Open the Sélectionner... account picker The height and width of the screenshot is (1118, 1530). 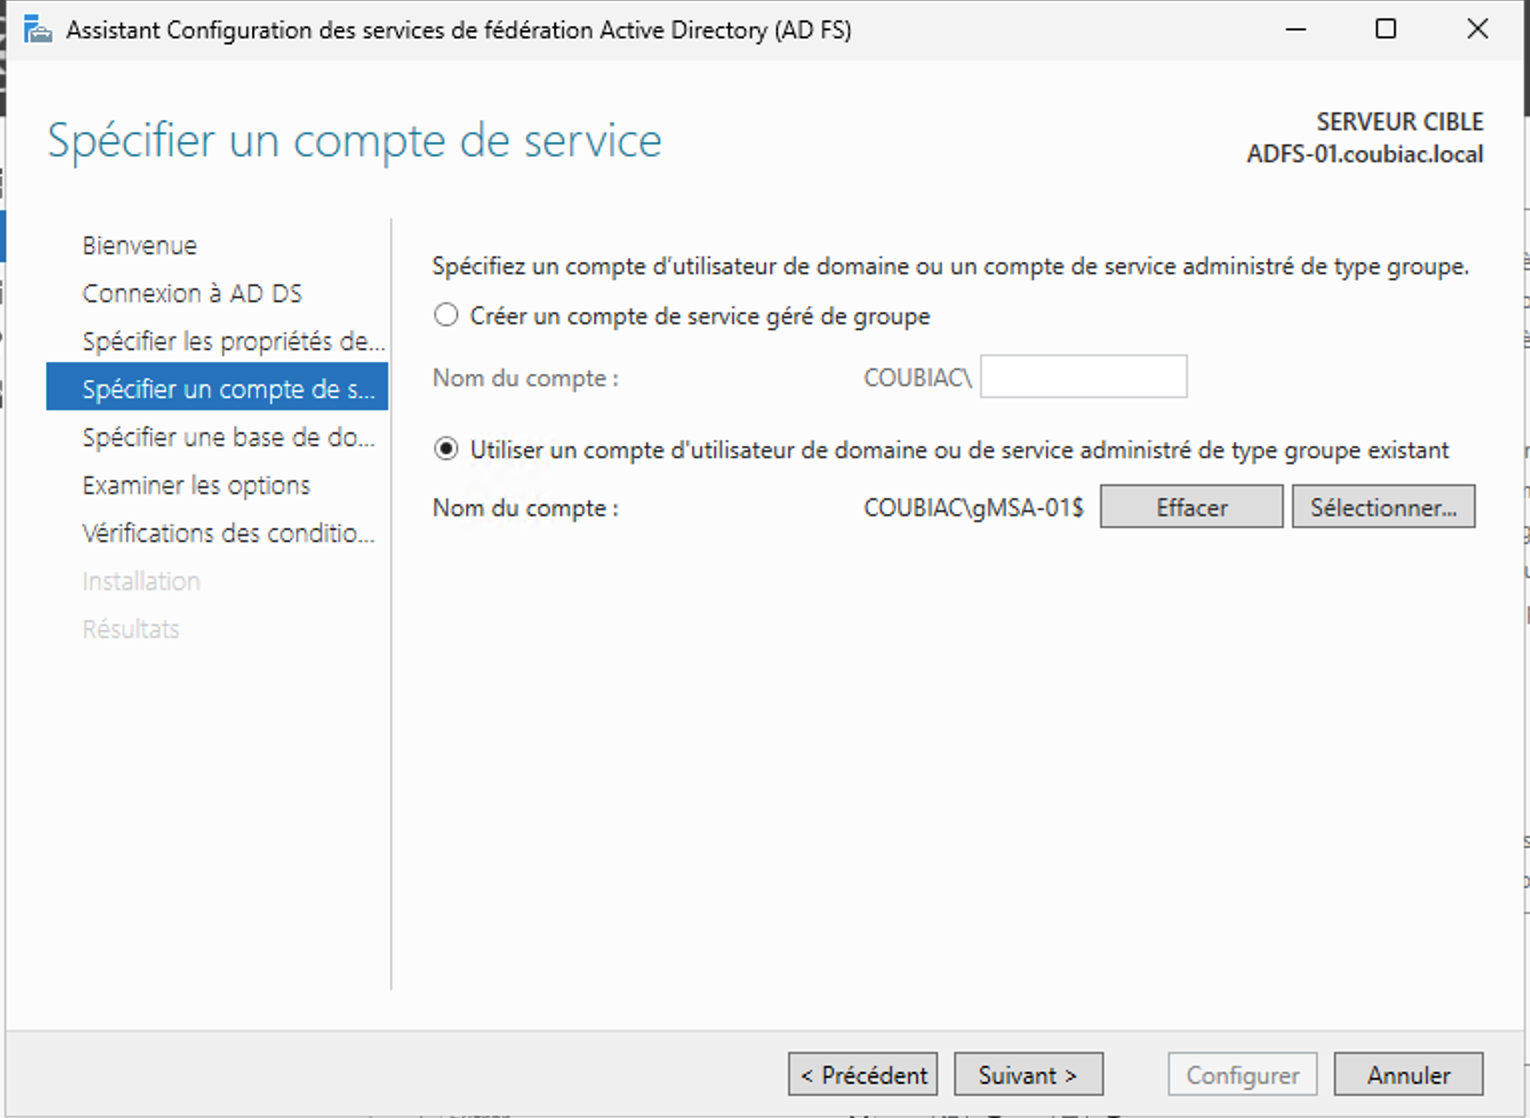point(1383,507)
